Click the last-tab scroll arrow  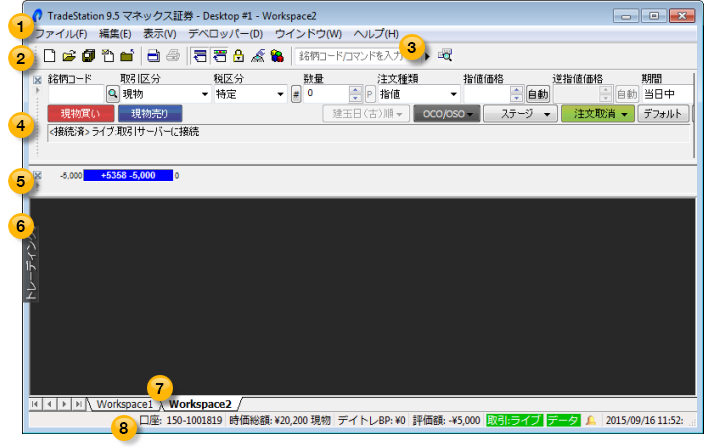click(x=79, y=404)
